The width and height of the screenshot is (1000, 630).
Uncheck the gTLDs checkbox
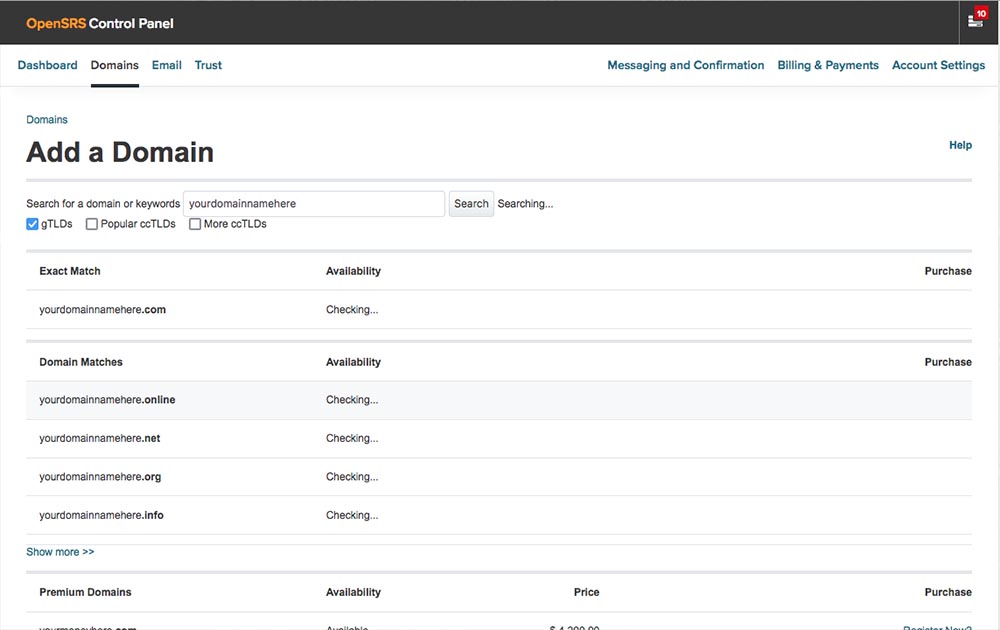[x=33, y=224]
